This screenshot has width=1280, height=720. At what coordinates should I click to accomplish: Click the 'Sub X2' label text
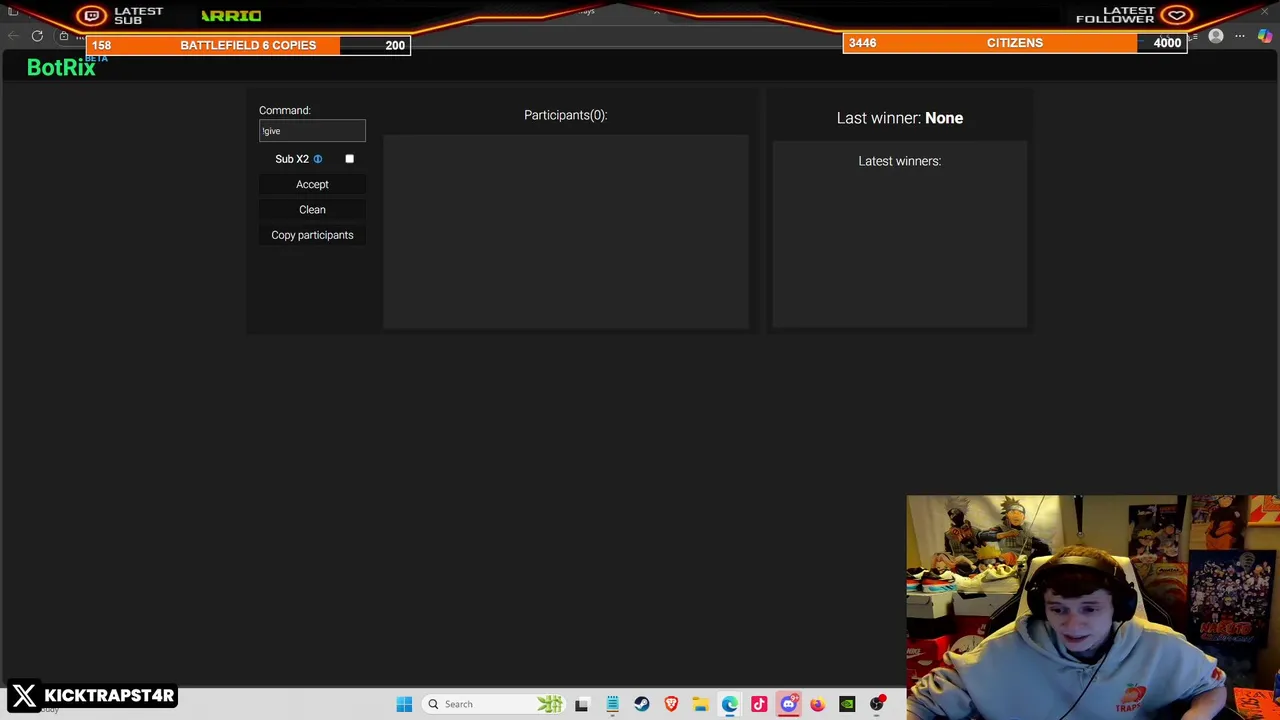[292, 159]
